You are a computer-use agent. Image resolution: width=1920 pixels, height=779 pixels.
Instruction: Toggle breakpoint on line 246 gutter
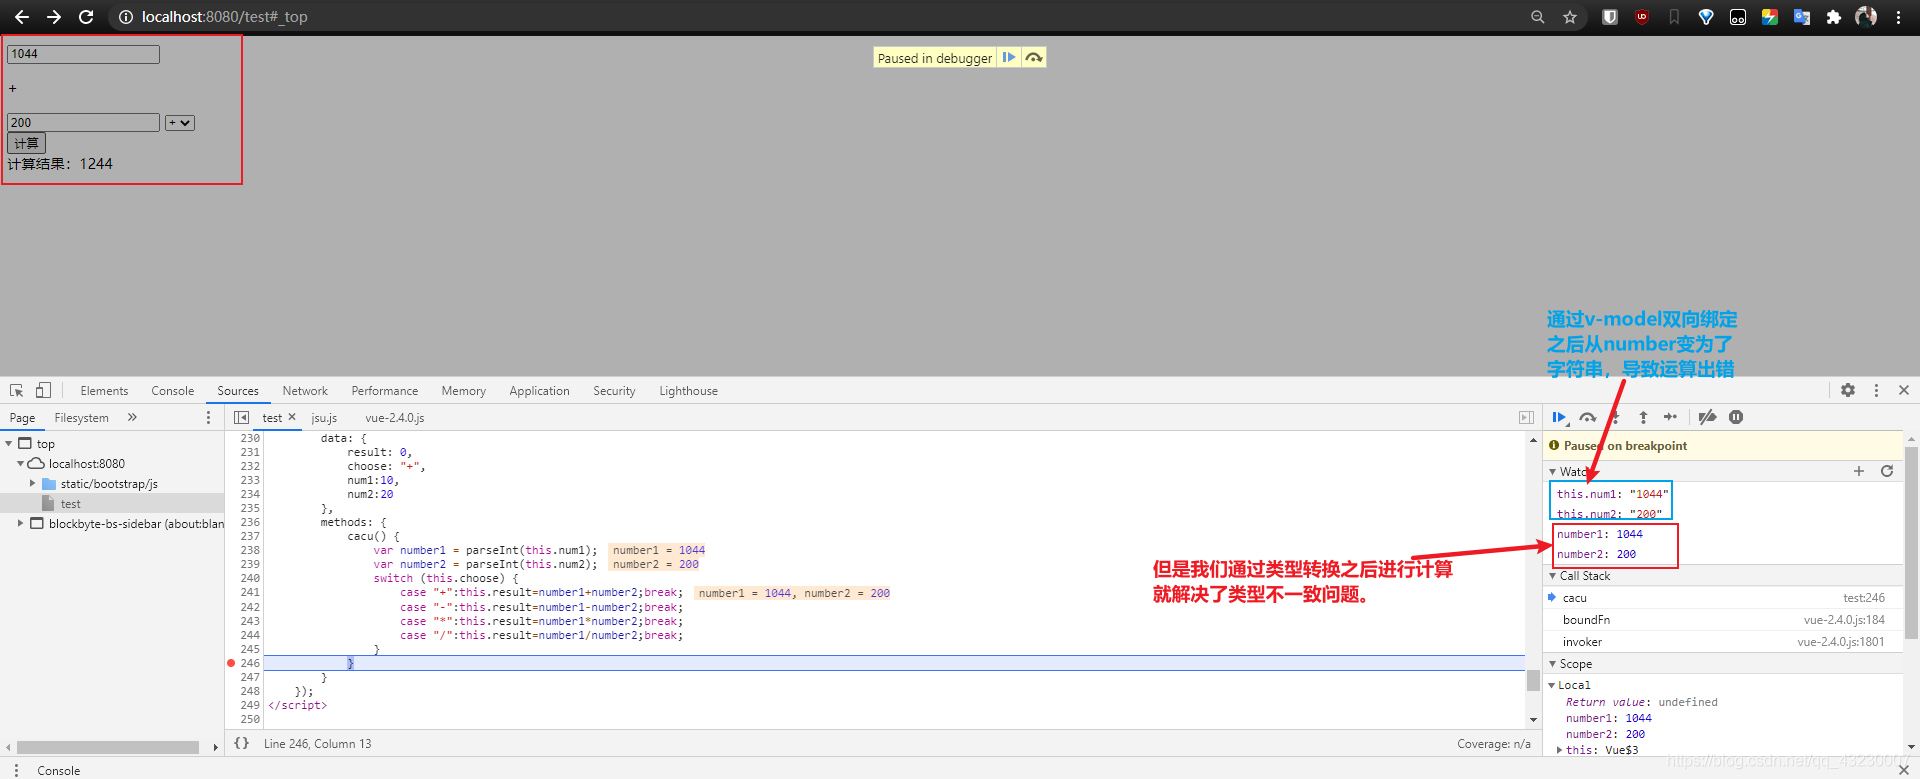click(x=249, y=663)
